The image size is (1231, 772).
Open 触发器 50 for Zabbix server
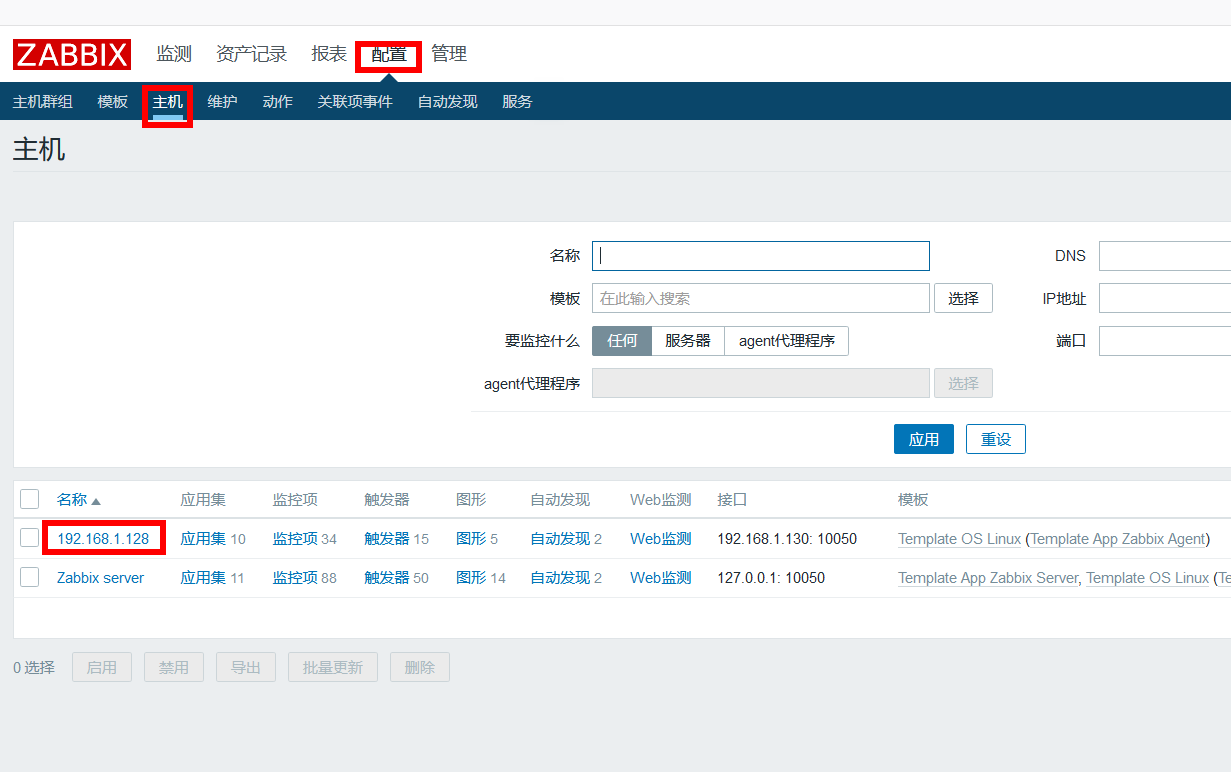(387, 578)
